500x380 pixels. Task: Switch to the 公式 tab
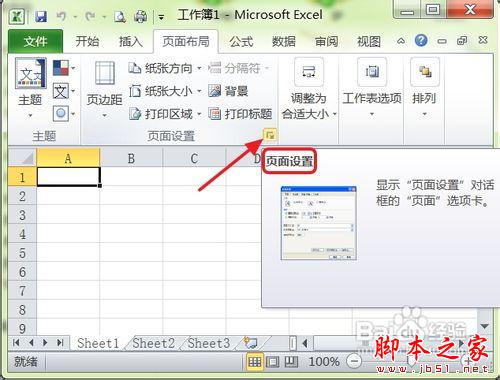(241, 42)
